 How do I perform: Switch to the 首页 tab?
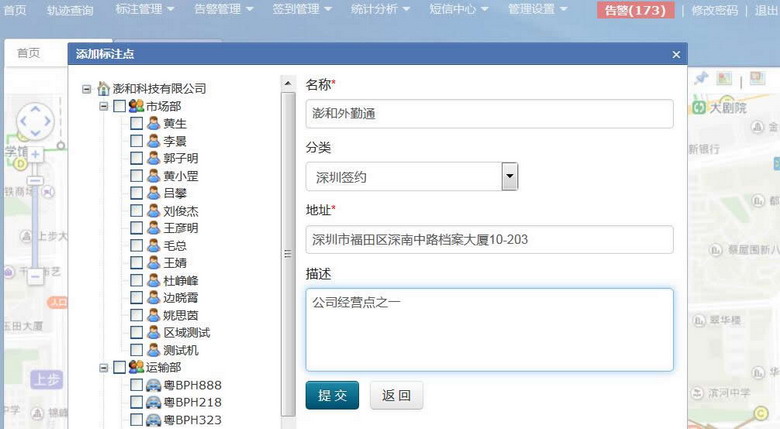coord(28,53)
